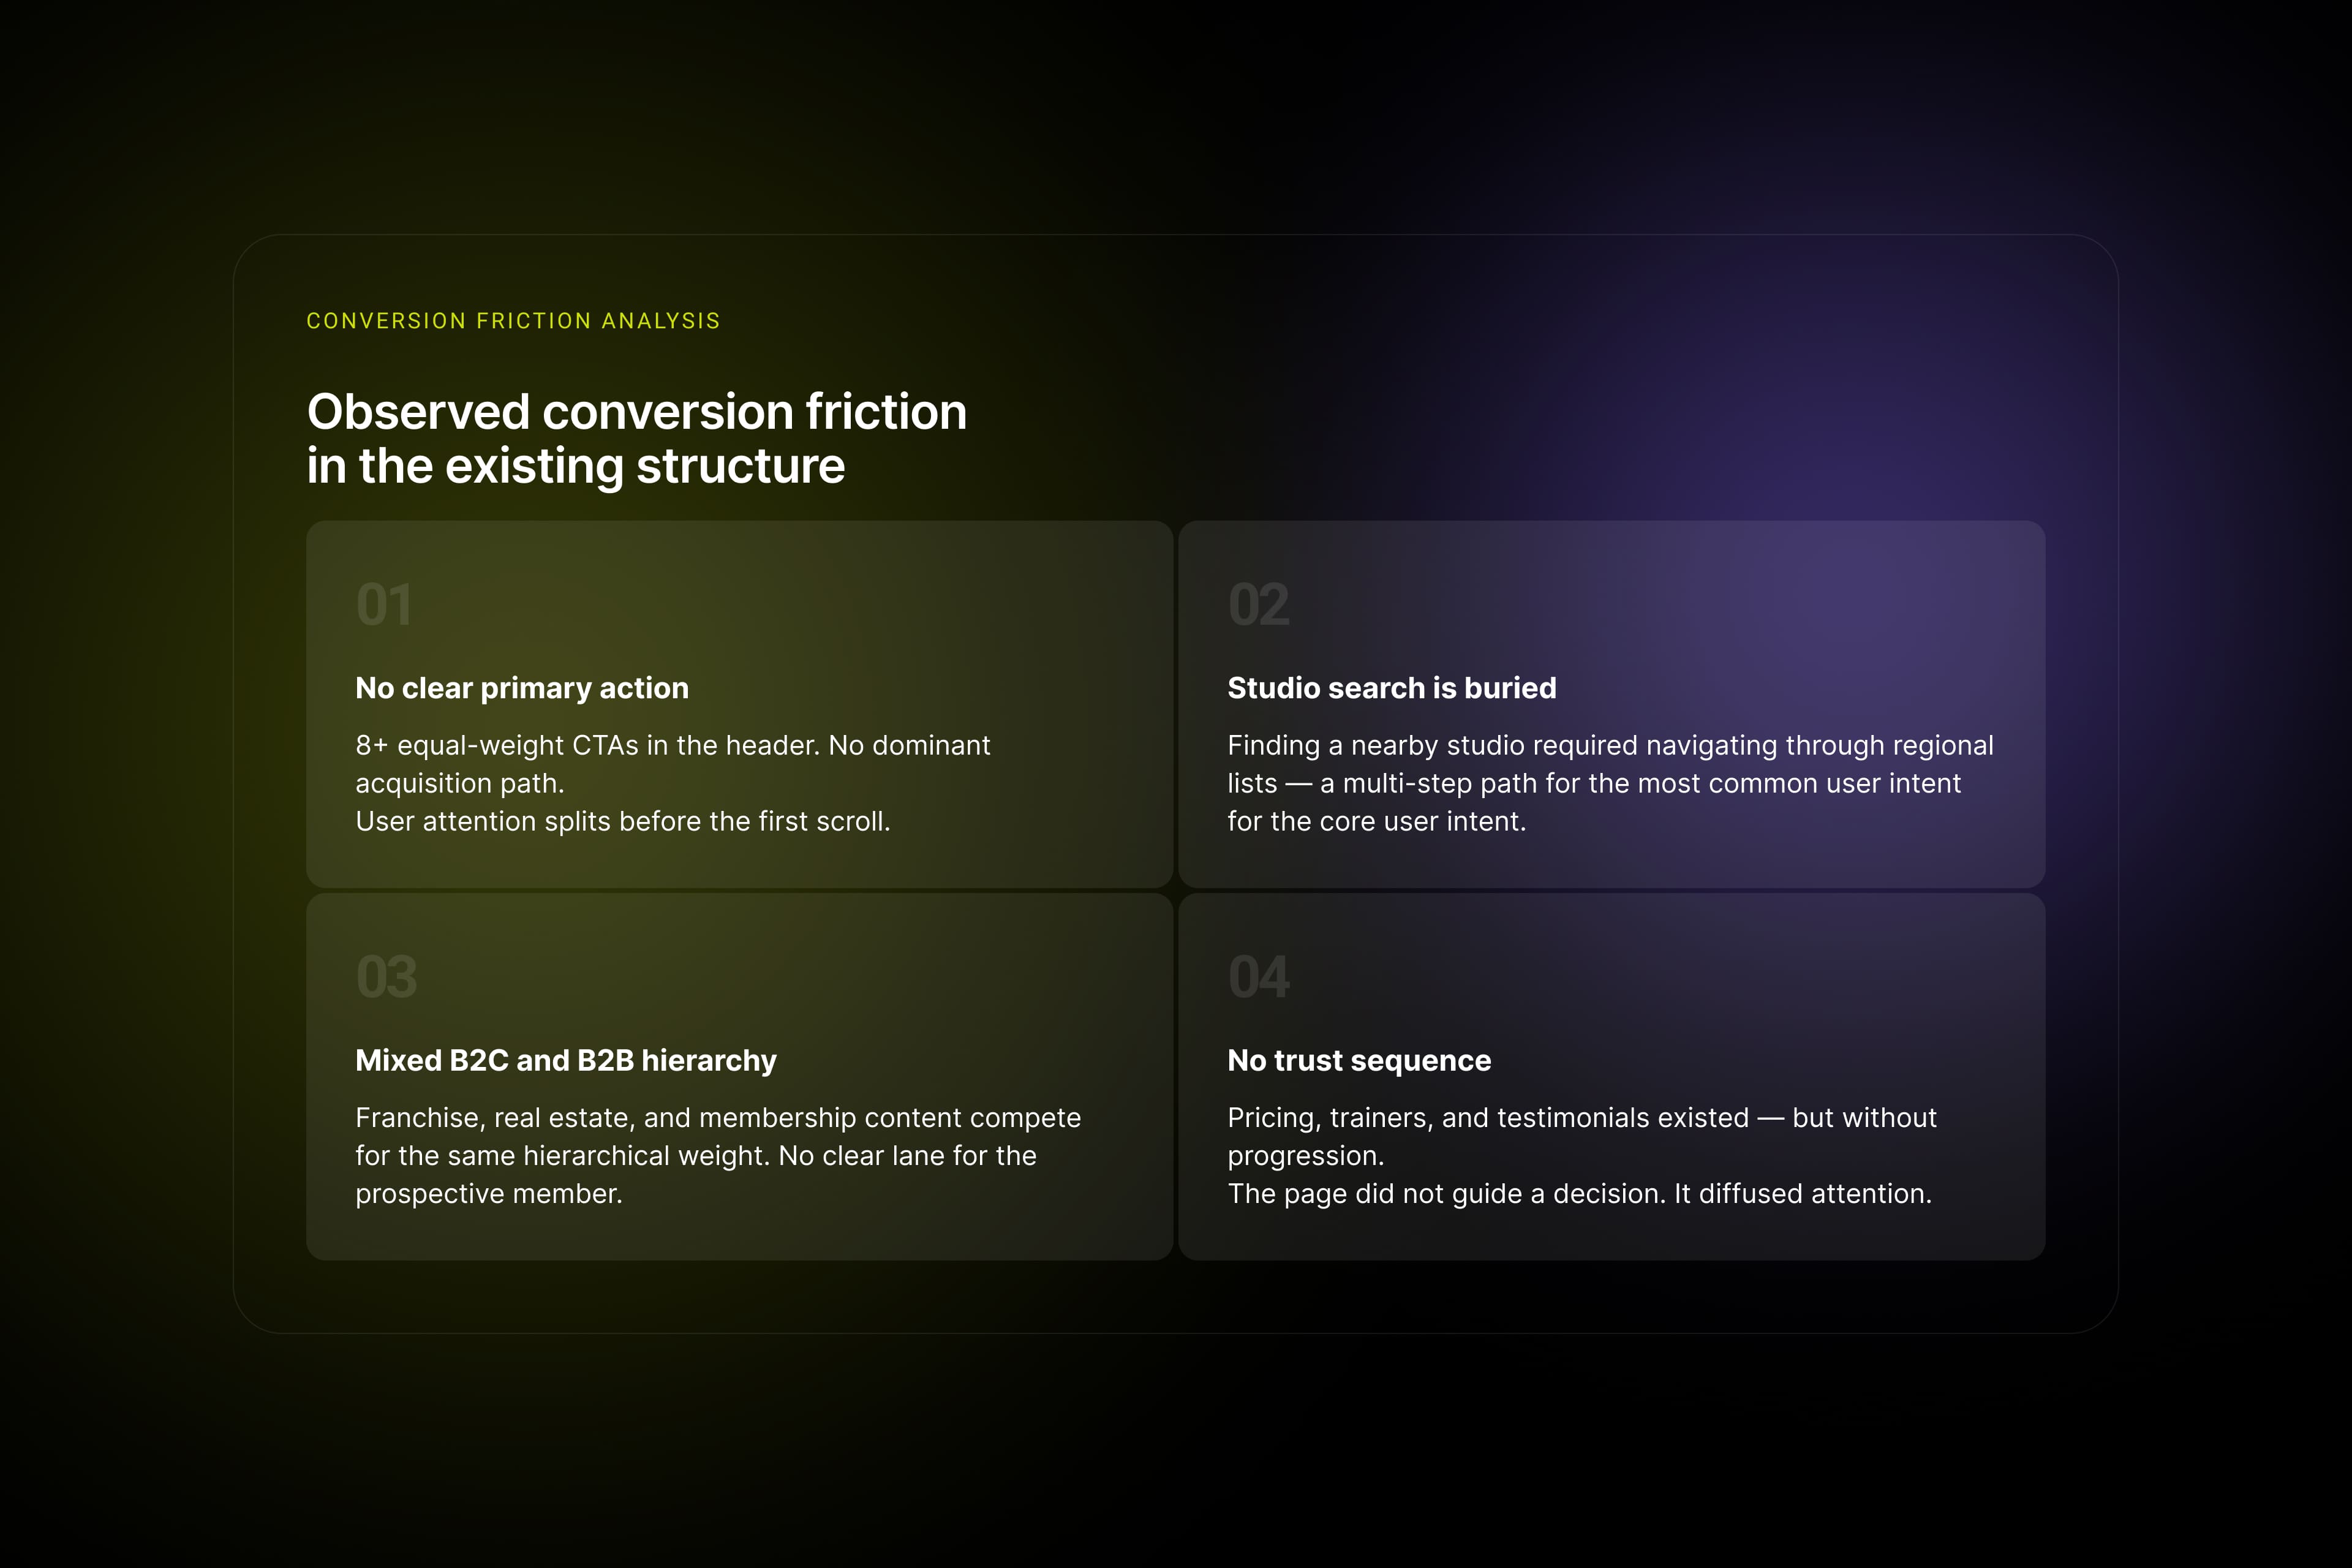Select "User attention splits before the first scroll" line
Screen dimensions: 2352x1568
(x=622, y=822)
